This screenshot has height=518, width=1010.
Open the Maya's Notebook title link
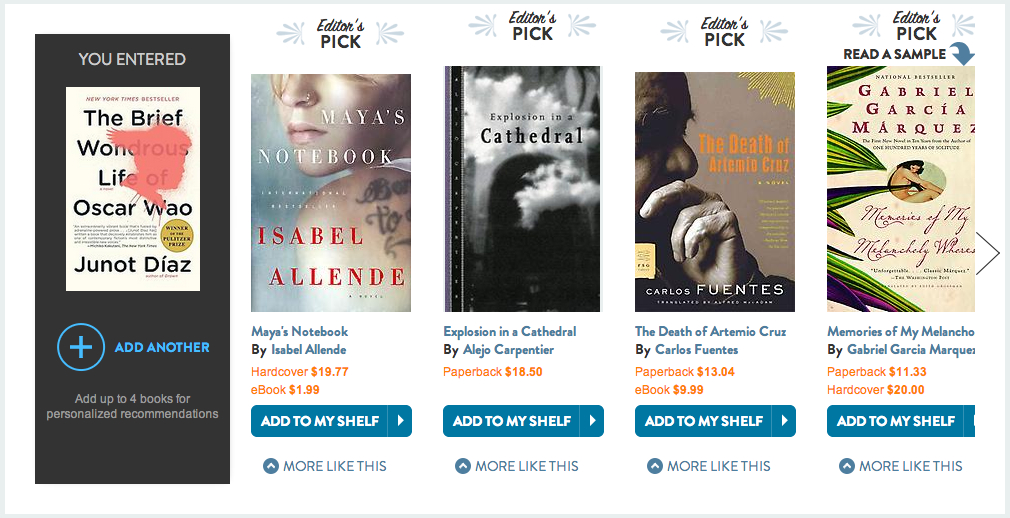click(299, 331)
